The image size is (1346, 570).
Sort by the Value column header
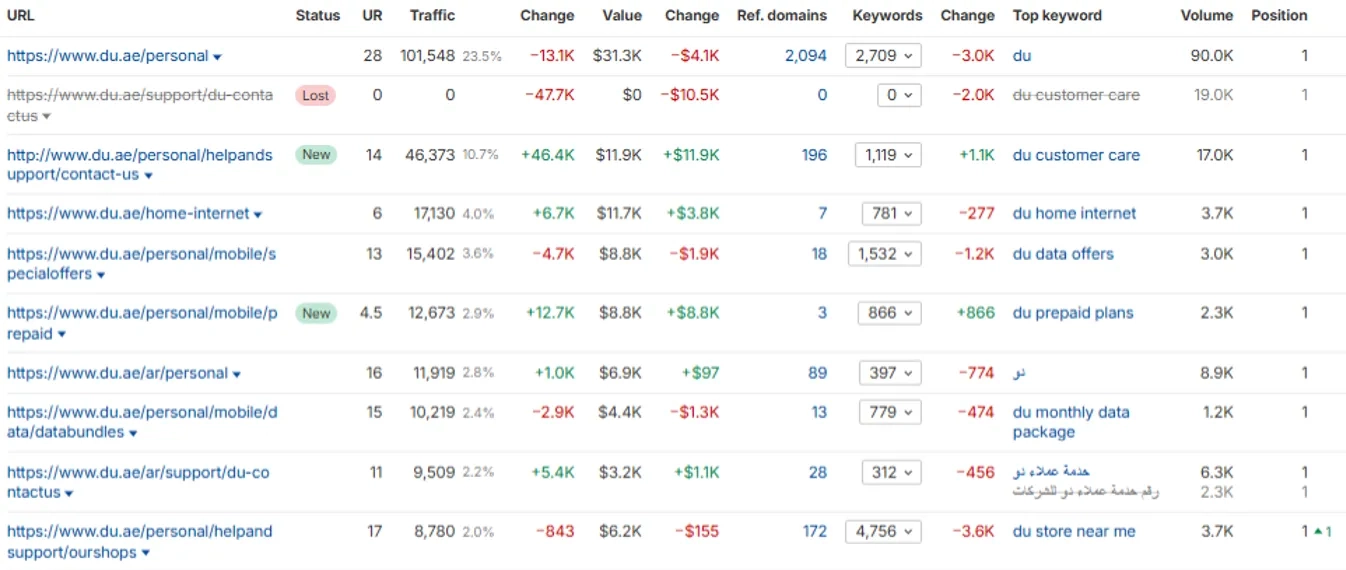click(x=622, y=15)
